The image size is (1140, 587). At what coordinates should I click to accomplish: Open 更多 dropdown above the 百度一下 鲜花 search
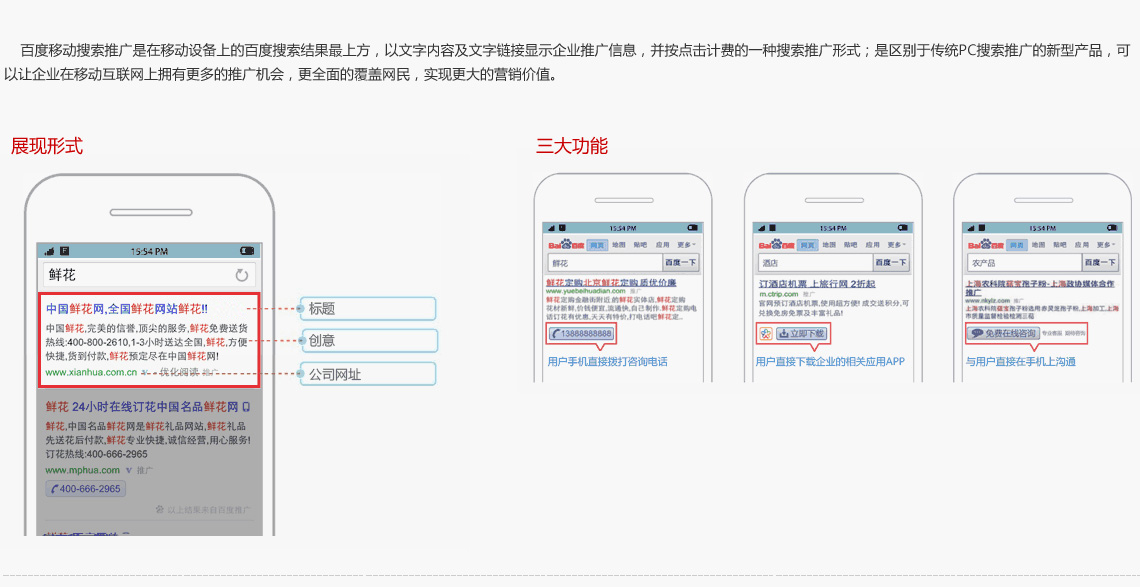click(x=685, y=245)
